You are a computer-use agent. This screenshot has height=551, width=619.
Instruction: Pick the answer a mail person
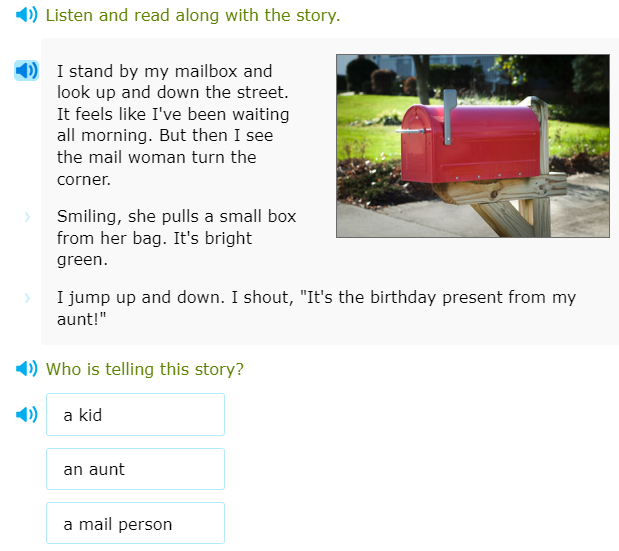point(135,524)
